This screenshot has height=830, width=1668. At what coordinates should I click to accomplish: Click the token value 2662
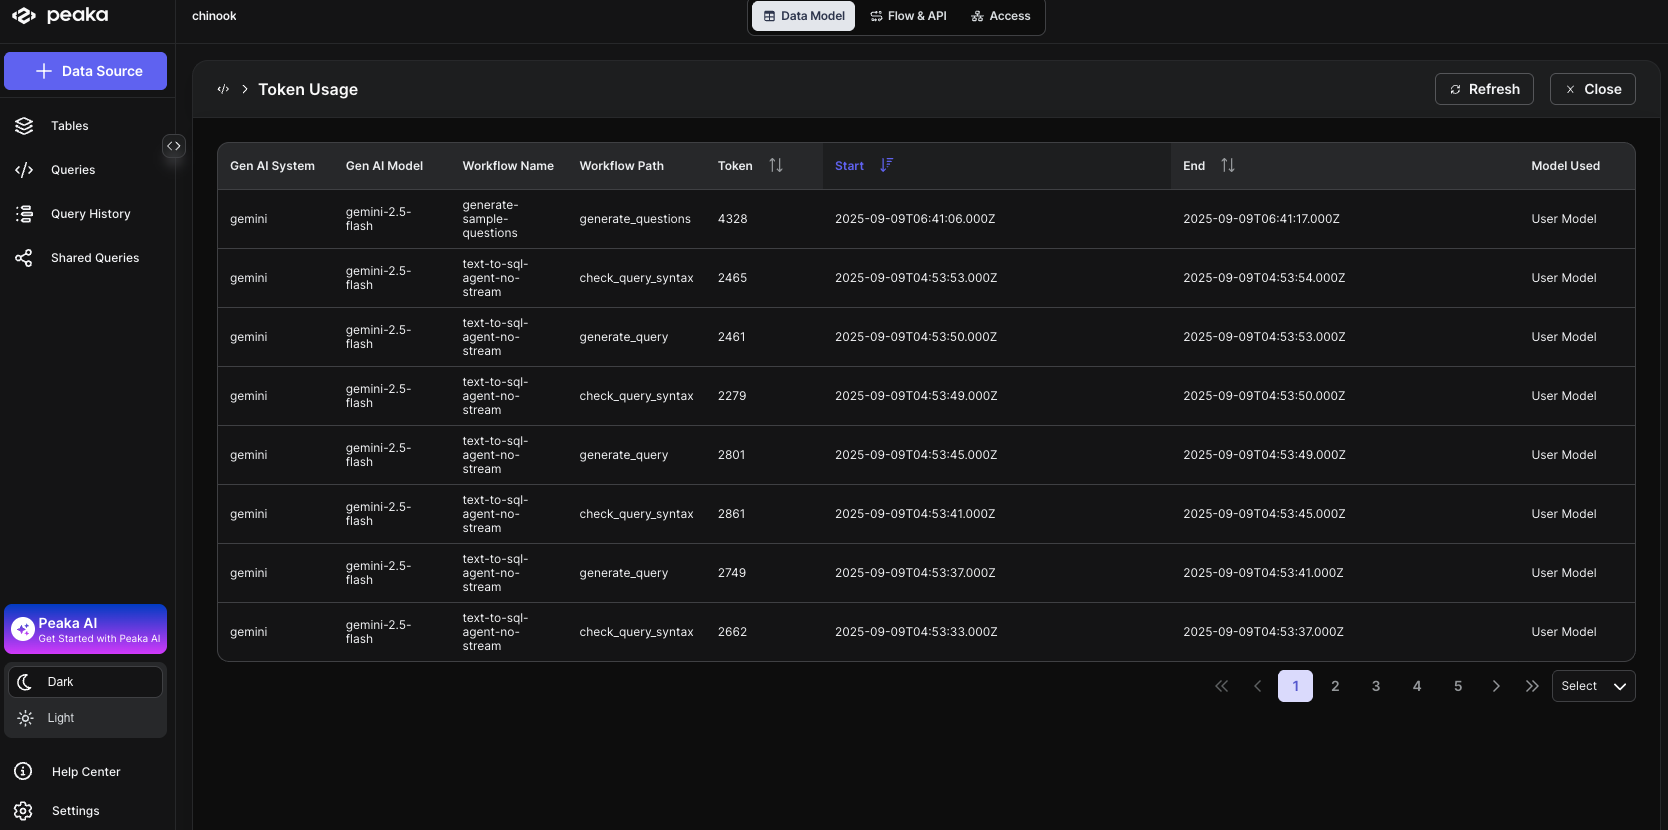[732, 632]
